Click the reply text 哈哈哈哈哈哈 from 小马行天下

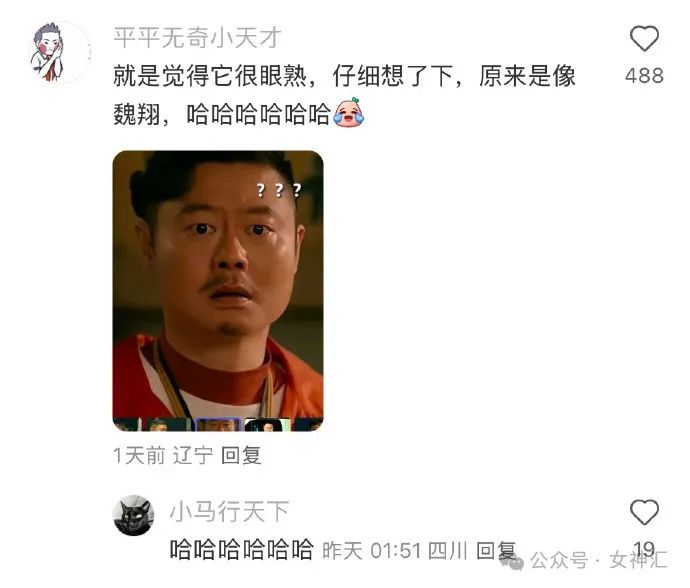click(x=242, y=549)
